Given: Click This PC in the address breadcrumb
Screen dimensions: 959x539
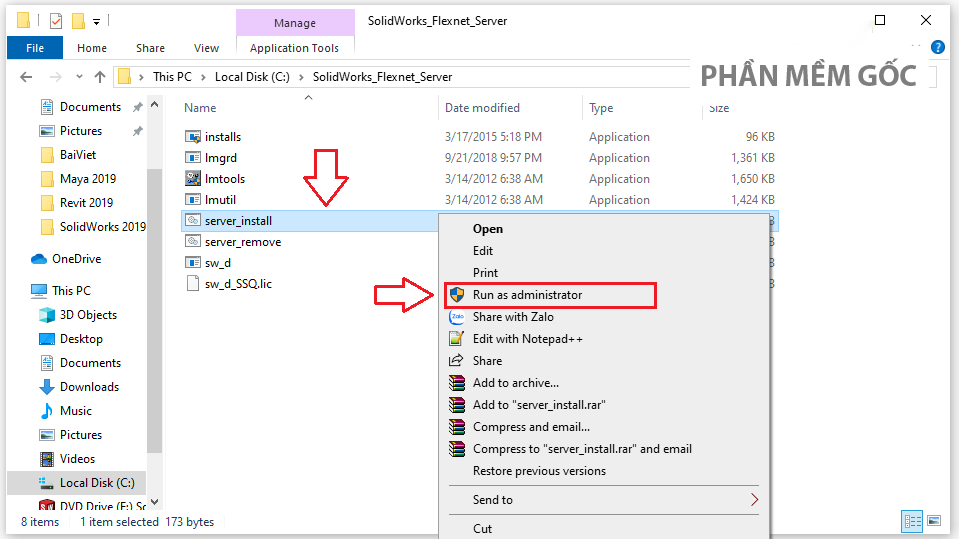Looking at the screenshot, I should tap(172, 77).
